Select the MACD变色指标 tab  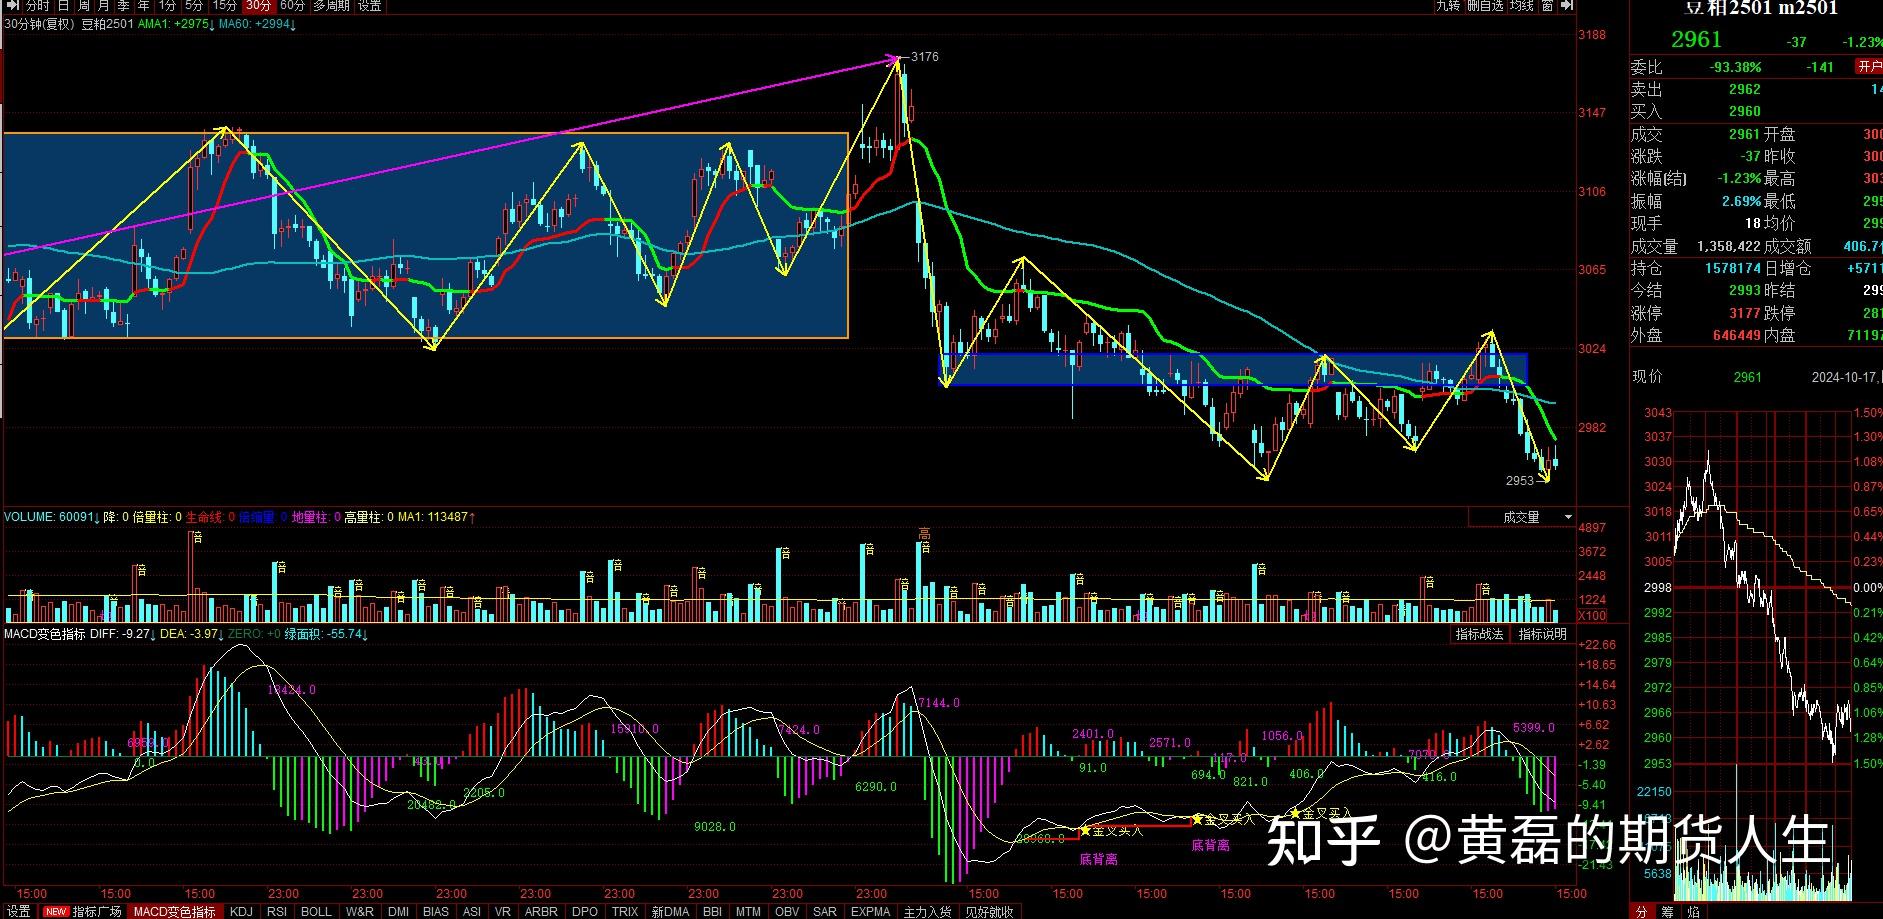pyautogui.click(x=175, y=912)
